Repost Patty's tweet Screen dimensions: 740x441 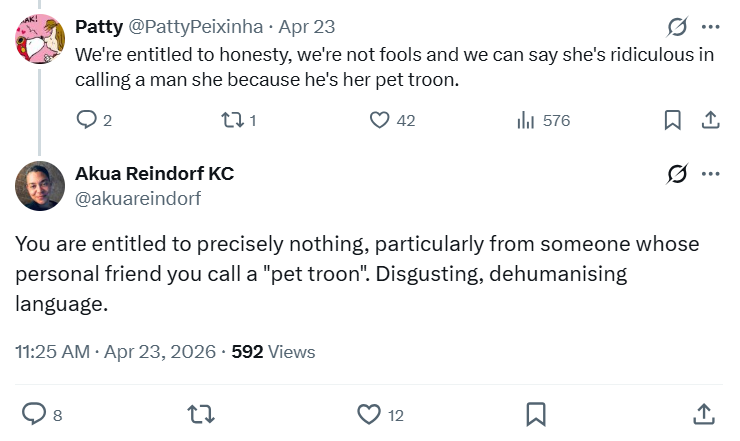[231, 120]
